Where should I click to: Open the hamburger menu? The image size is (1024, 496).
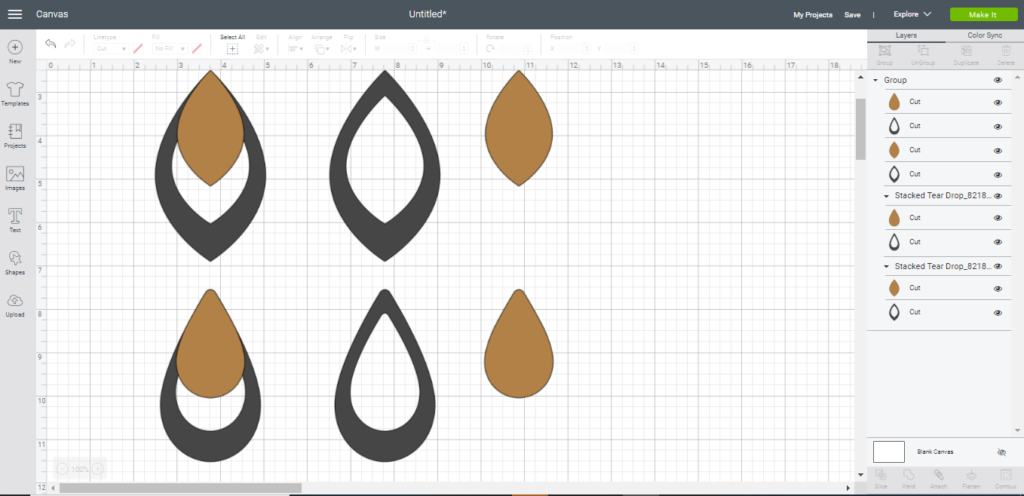click(14, 14)
